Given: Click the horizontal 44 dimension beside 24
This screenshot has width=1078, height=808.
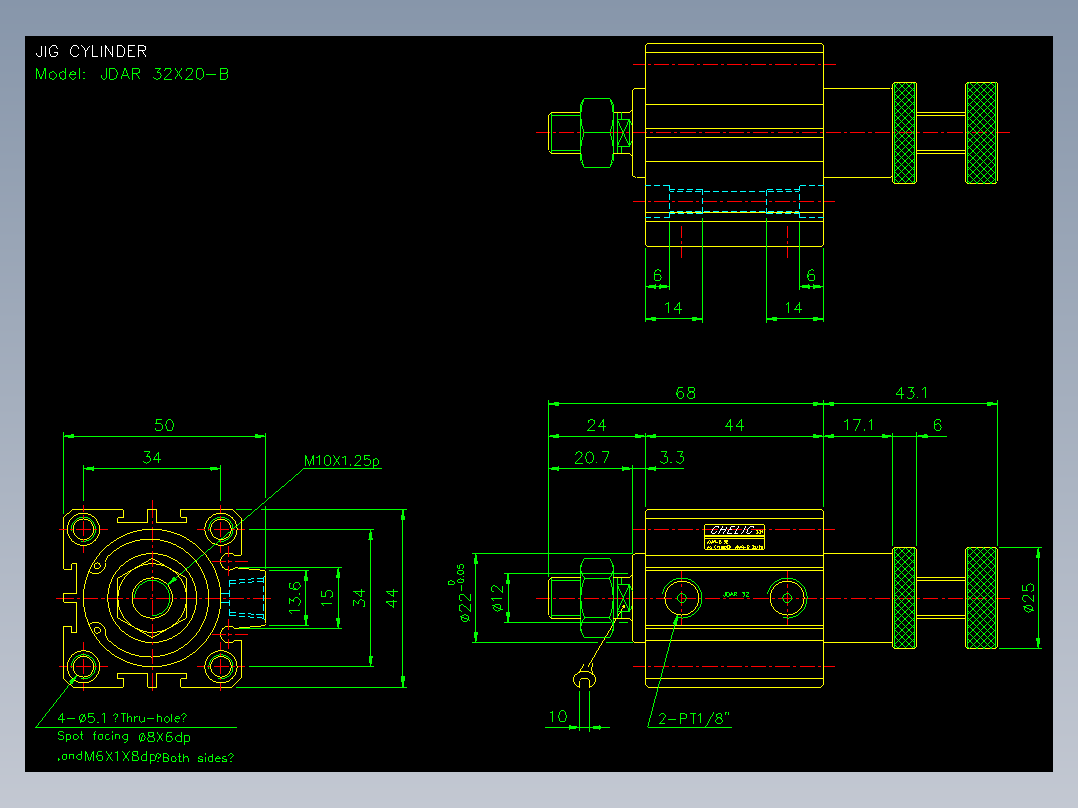Looking at the screenshot, I should pos(734,425).
